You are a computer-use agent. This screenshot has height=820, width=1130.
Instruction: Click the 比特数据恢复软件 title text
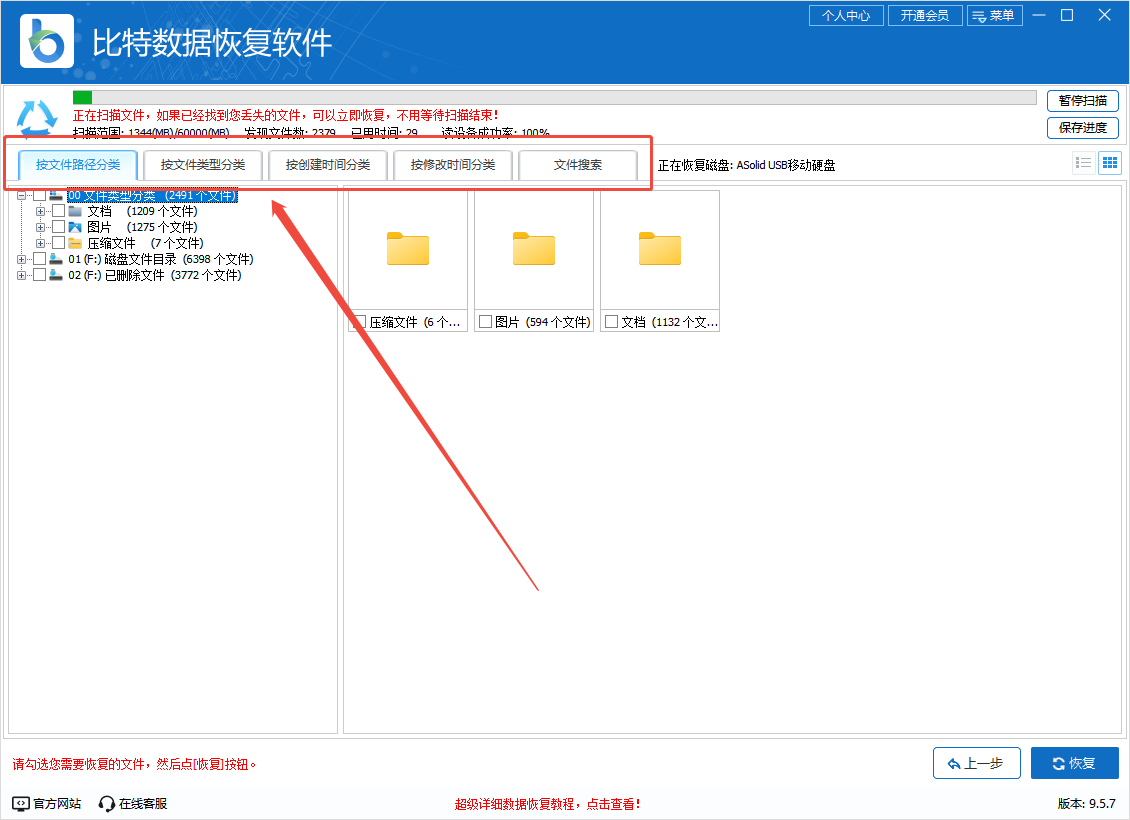[x=212, y=43]
